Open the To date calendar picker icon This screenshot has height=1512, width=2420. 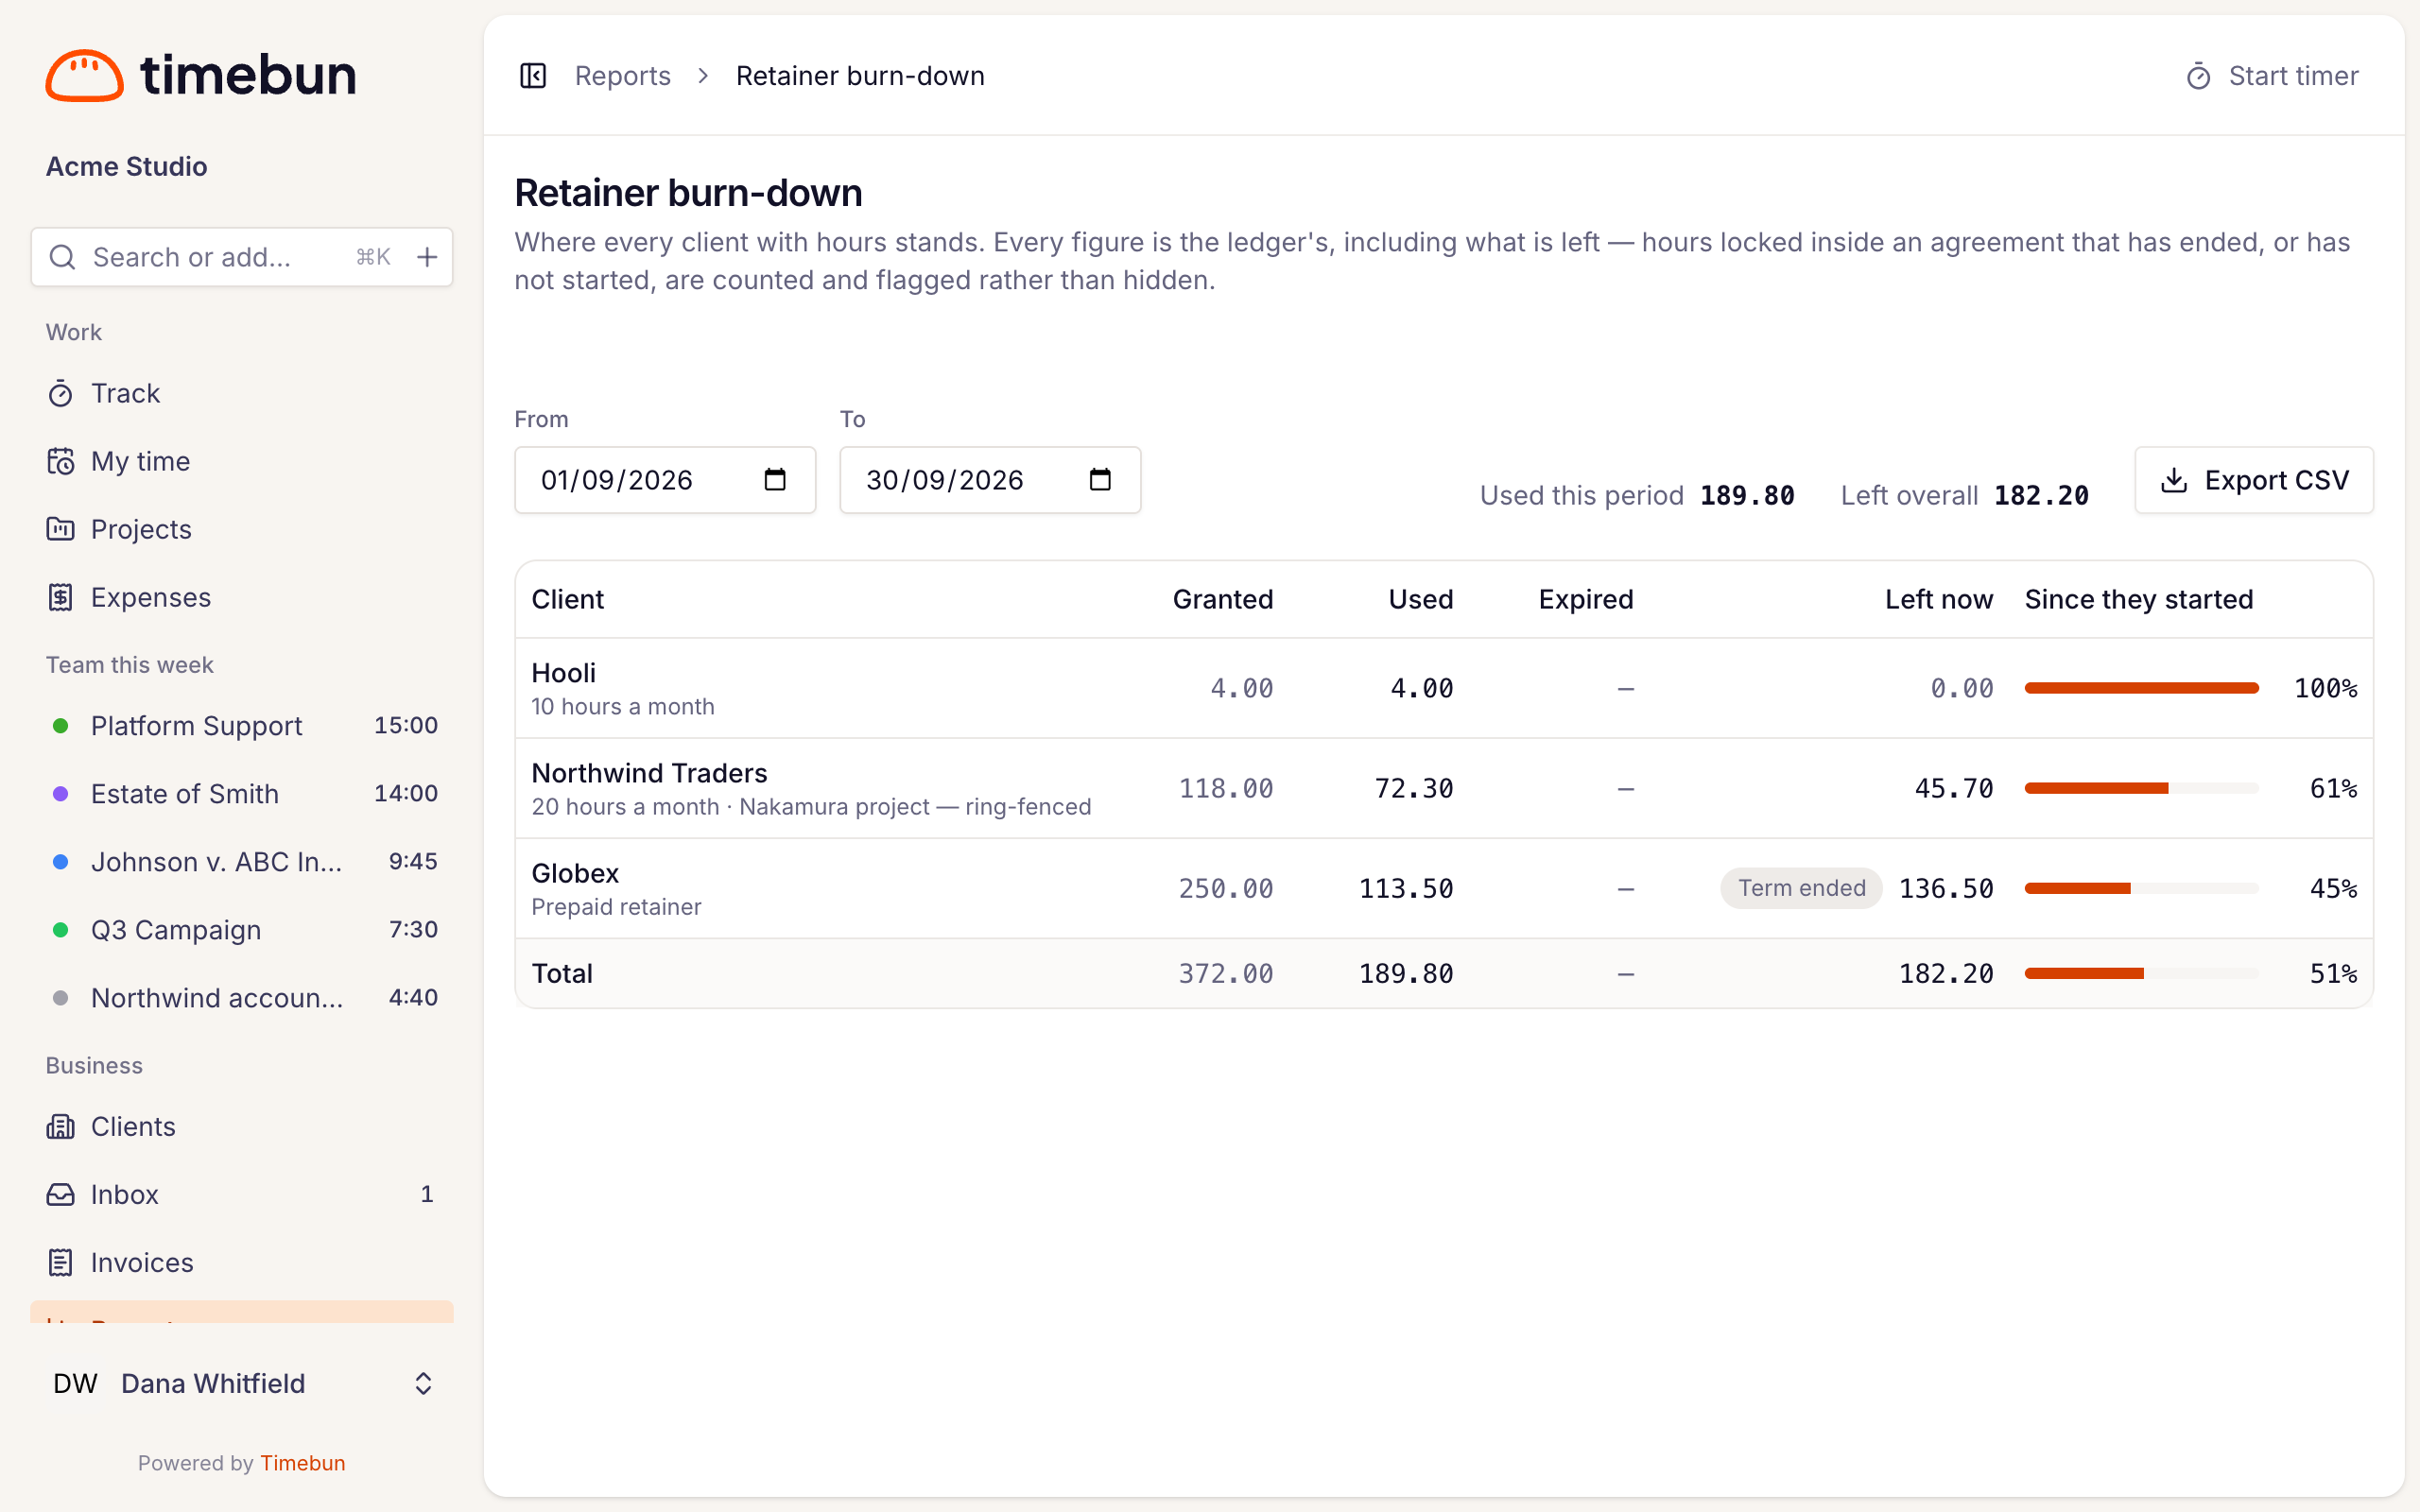(x=1100, y=480)
